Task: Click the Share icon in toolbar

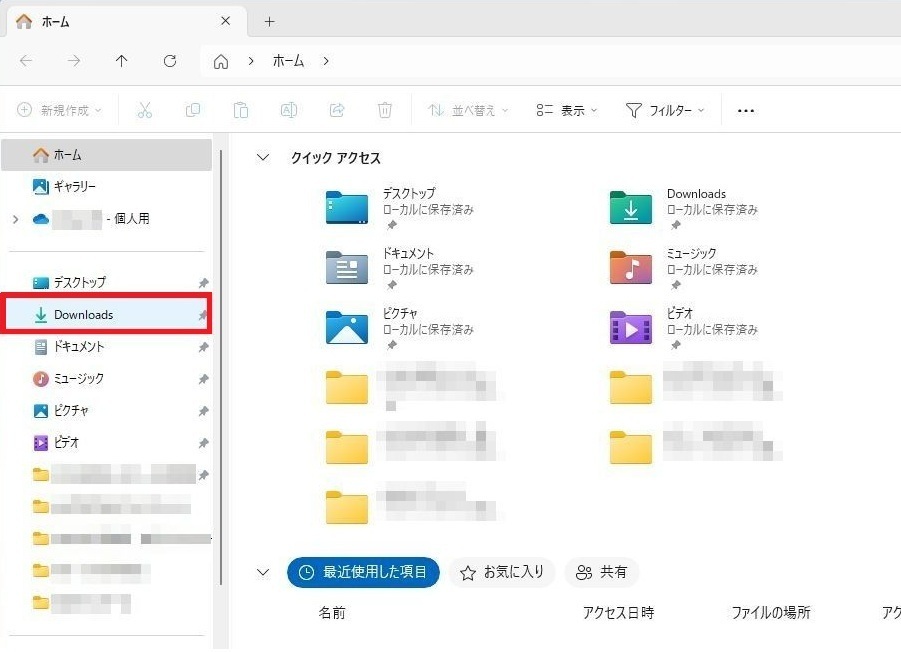Action: pyautogui.click(x=337, y=111)
